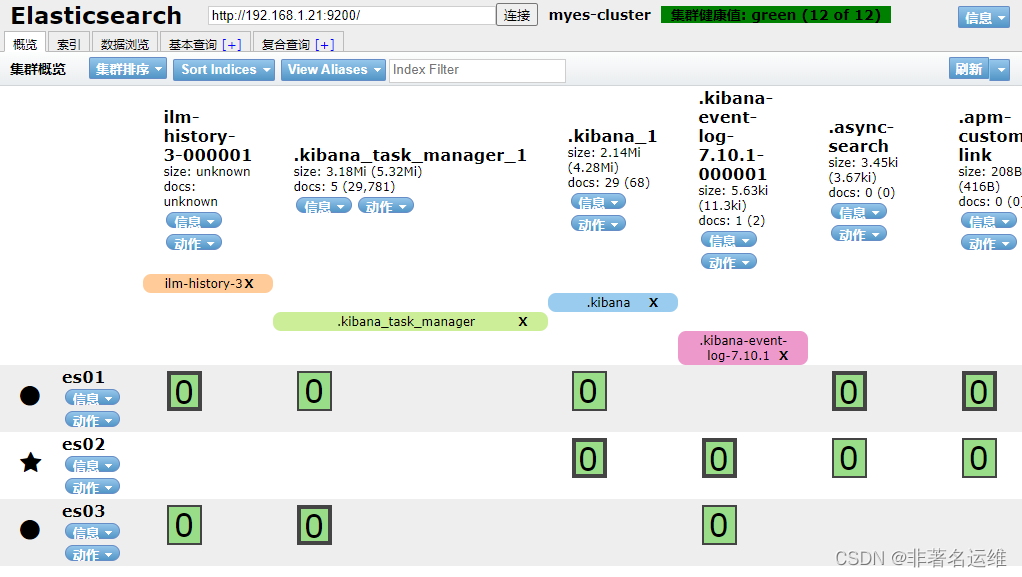Select shard 0 of .async-search on es01
1022x577 pixels.
click(x=849, y=391)
